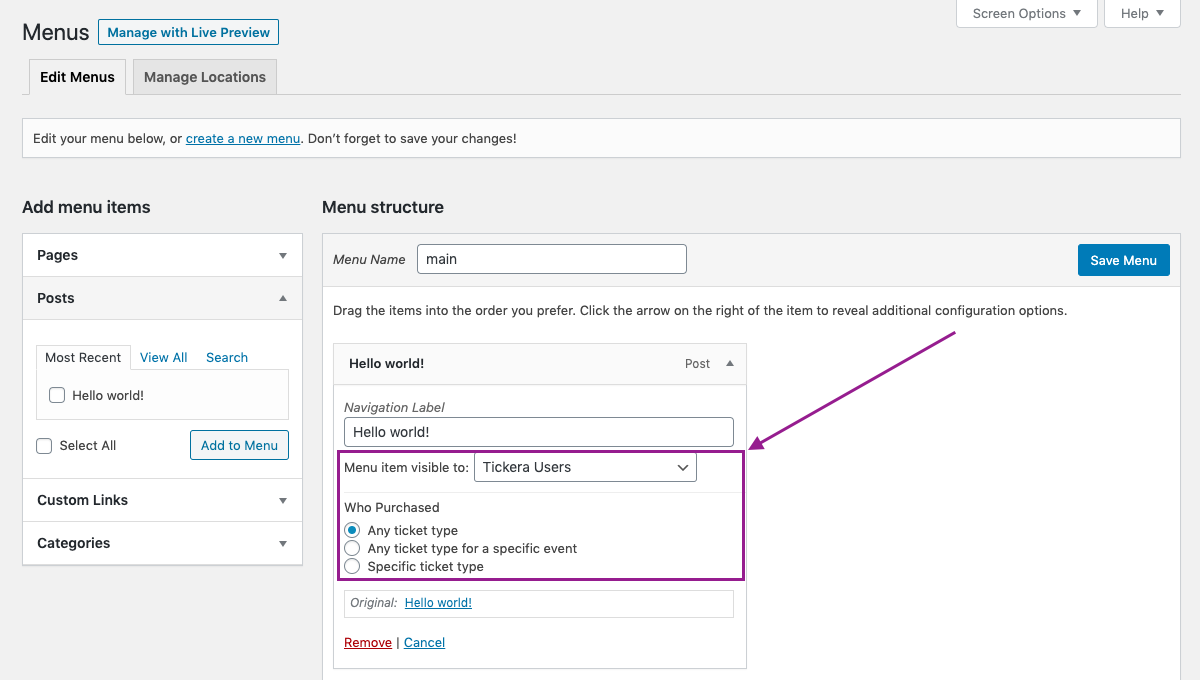Select the Any ticket type radio button
Image resolution: width=1200 pixels, height=680 pixels.
click(352, 530)
